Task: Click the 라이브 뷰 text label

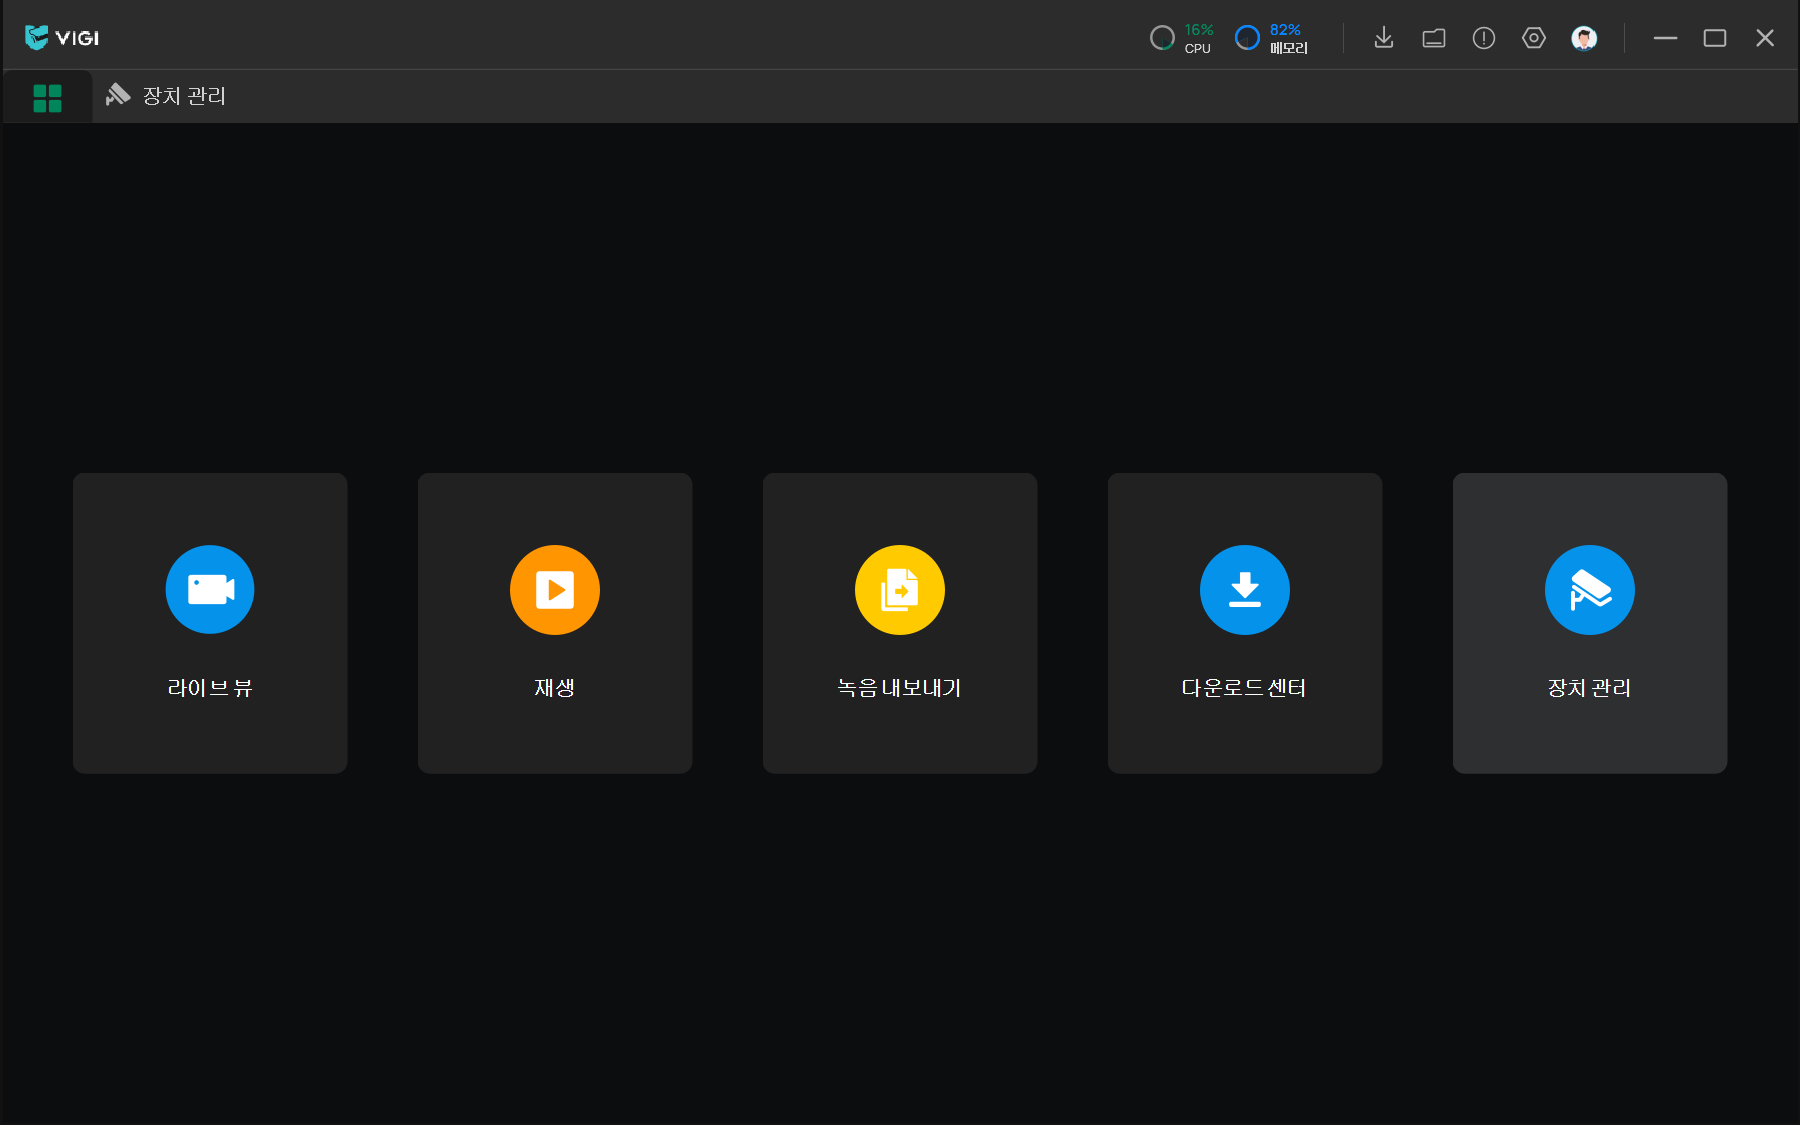Action: coord(210,688)
